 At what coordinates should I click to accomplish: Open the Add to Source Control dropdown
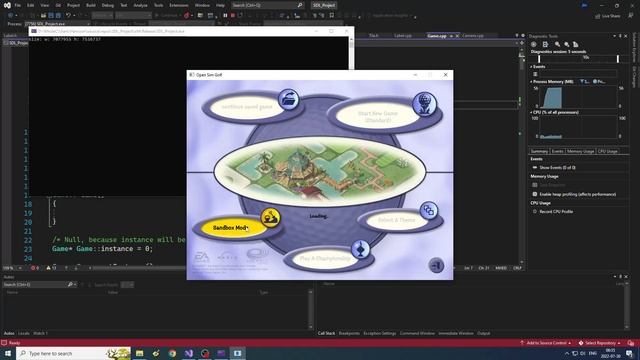tap(545, 343)
